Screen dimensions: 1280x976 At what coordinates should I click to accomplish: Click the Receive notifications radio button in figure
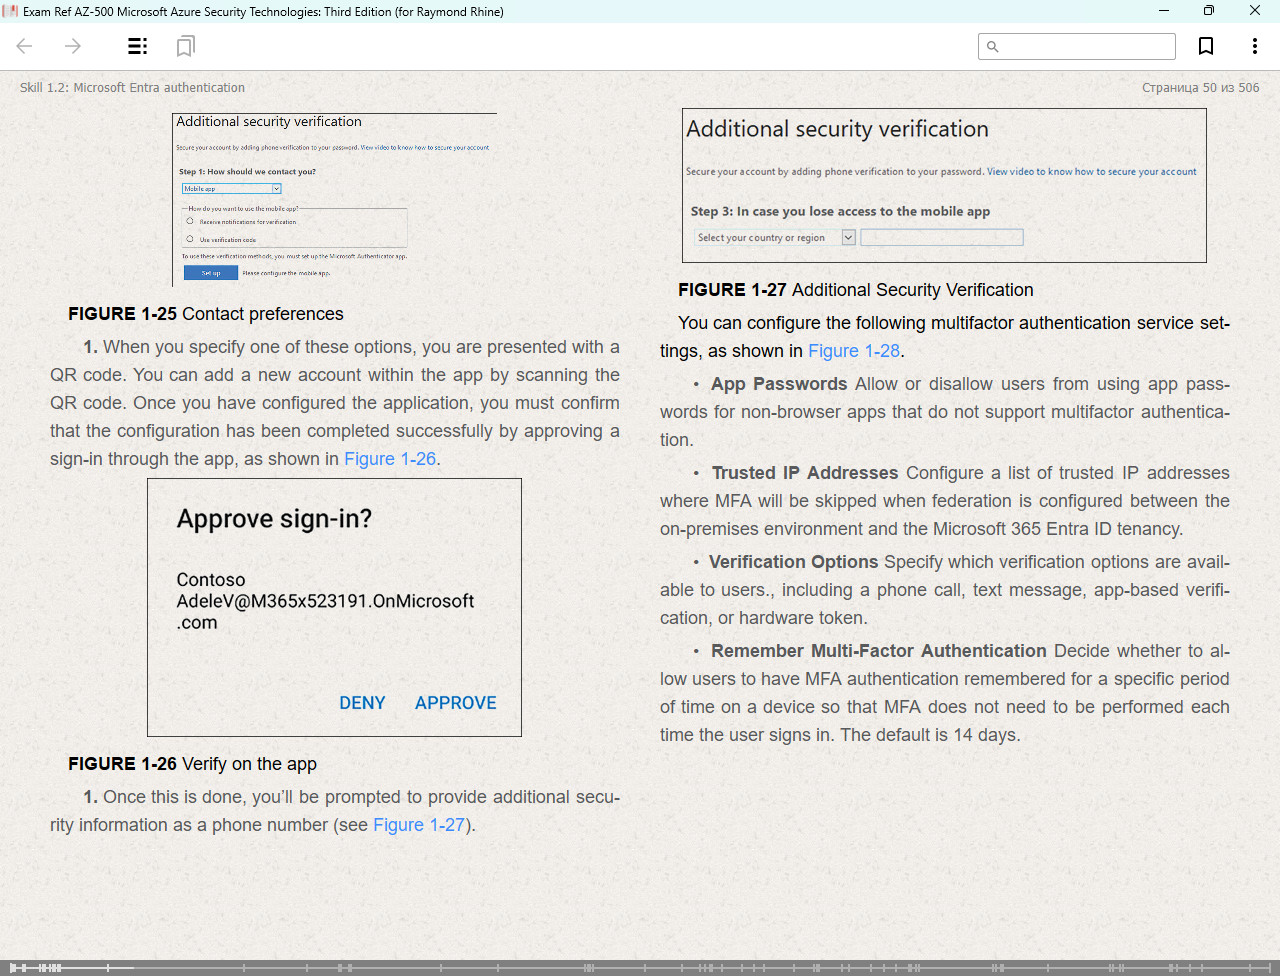pos(190,221)
